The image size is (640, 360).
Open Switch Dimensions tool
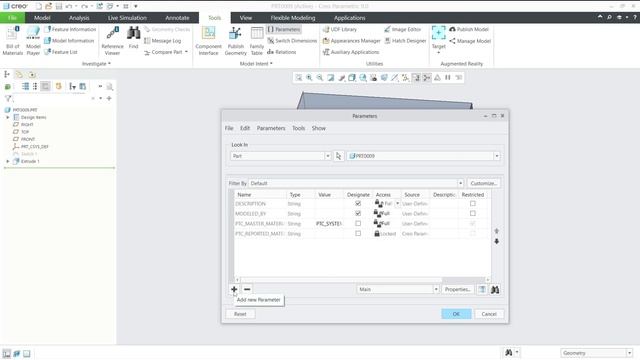pos(292,41)
